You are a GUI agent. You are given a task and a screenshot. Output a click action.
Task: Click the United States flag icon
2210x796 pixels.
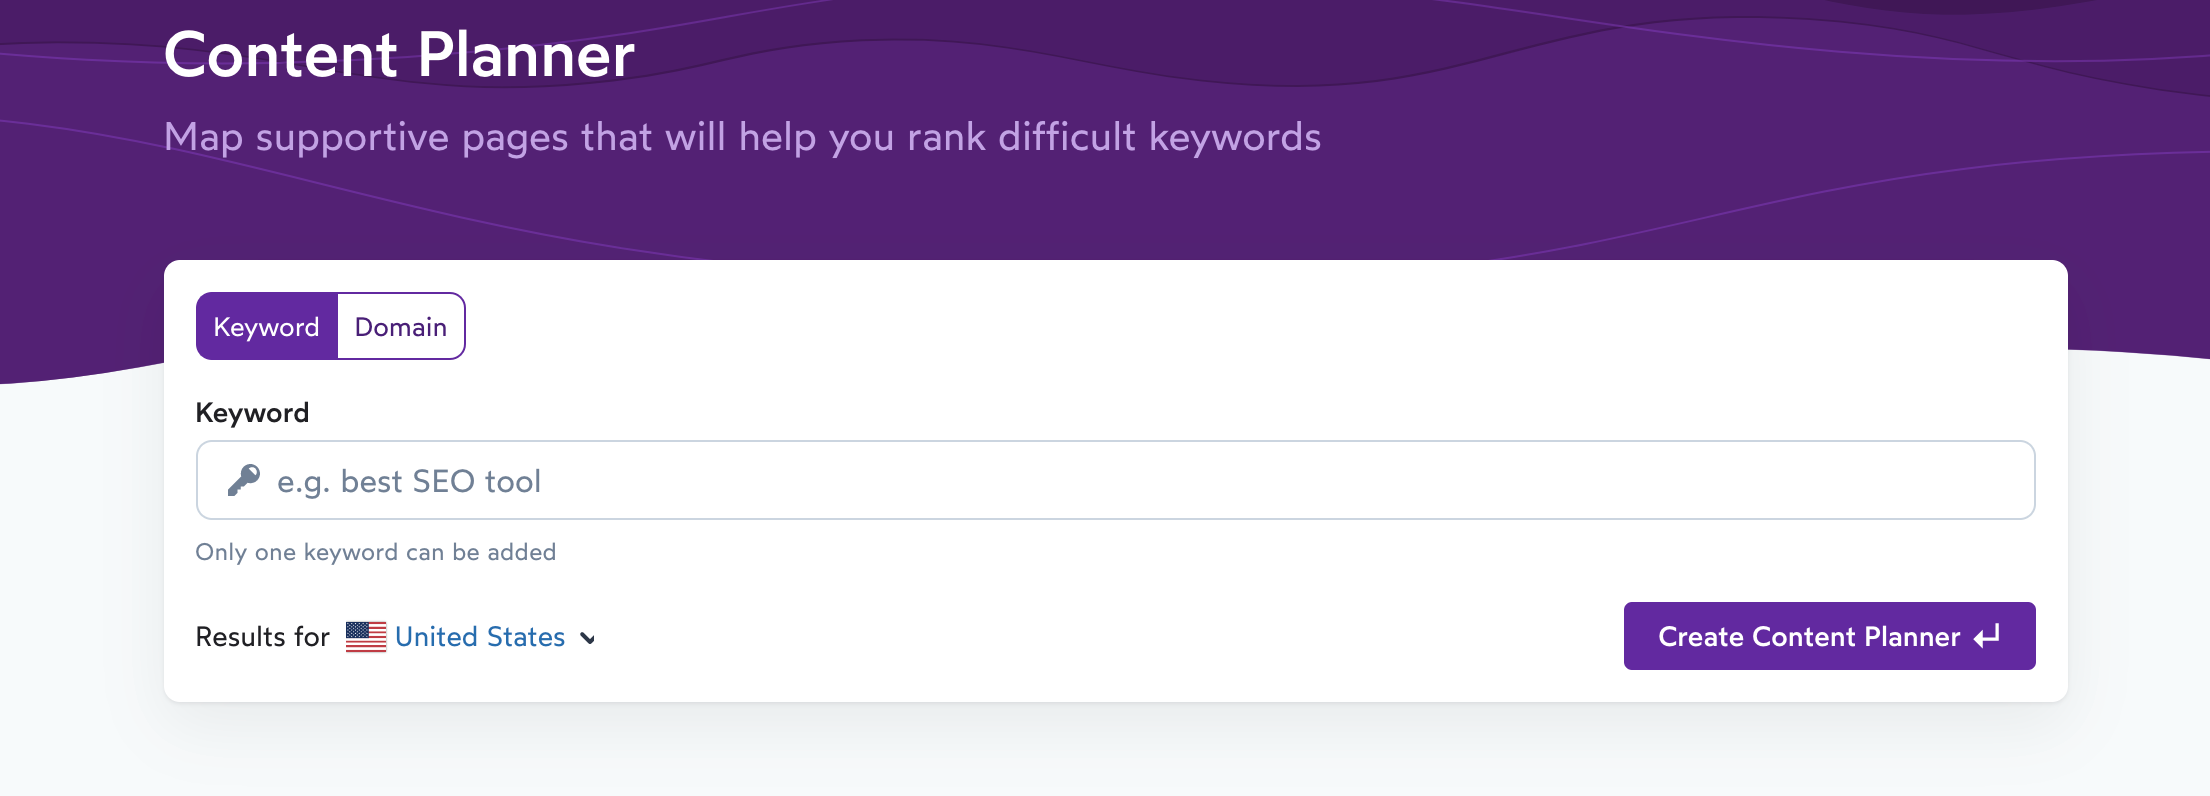pyautogui.click(x=366, y=637)
